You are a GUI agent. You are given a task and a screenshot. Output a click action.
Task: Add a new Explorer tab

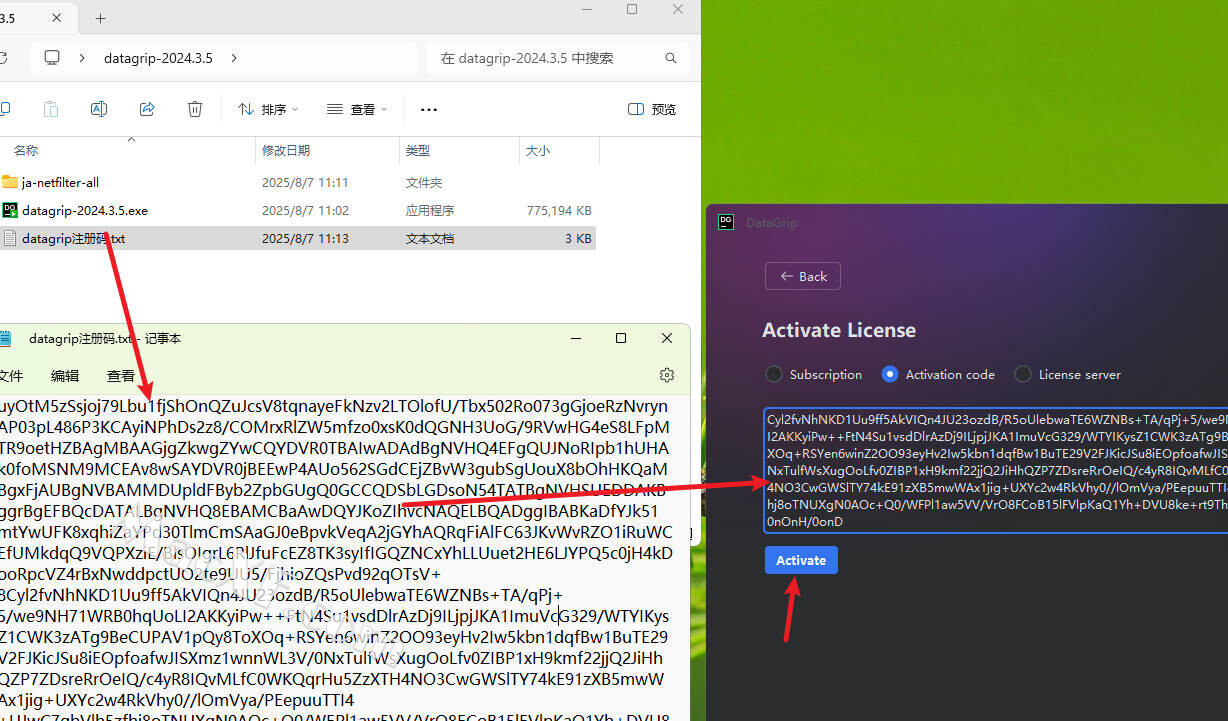(x=100, y=18)
